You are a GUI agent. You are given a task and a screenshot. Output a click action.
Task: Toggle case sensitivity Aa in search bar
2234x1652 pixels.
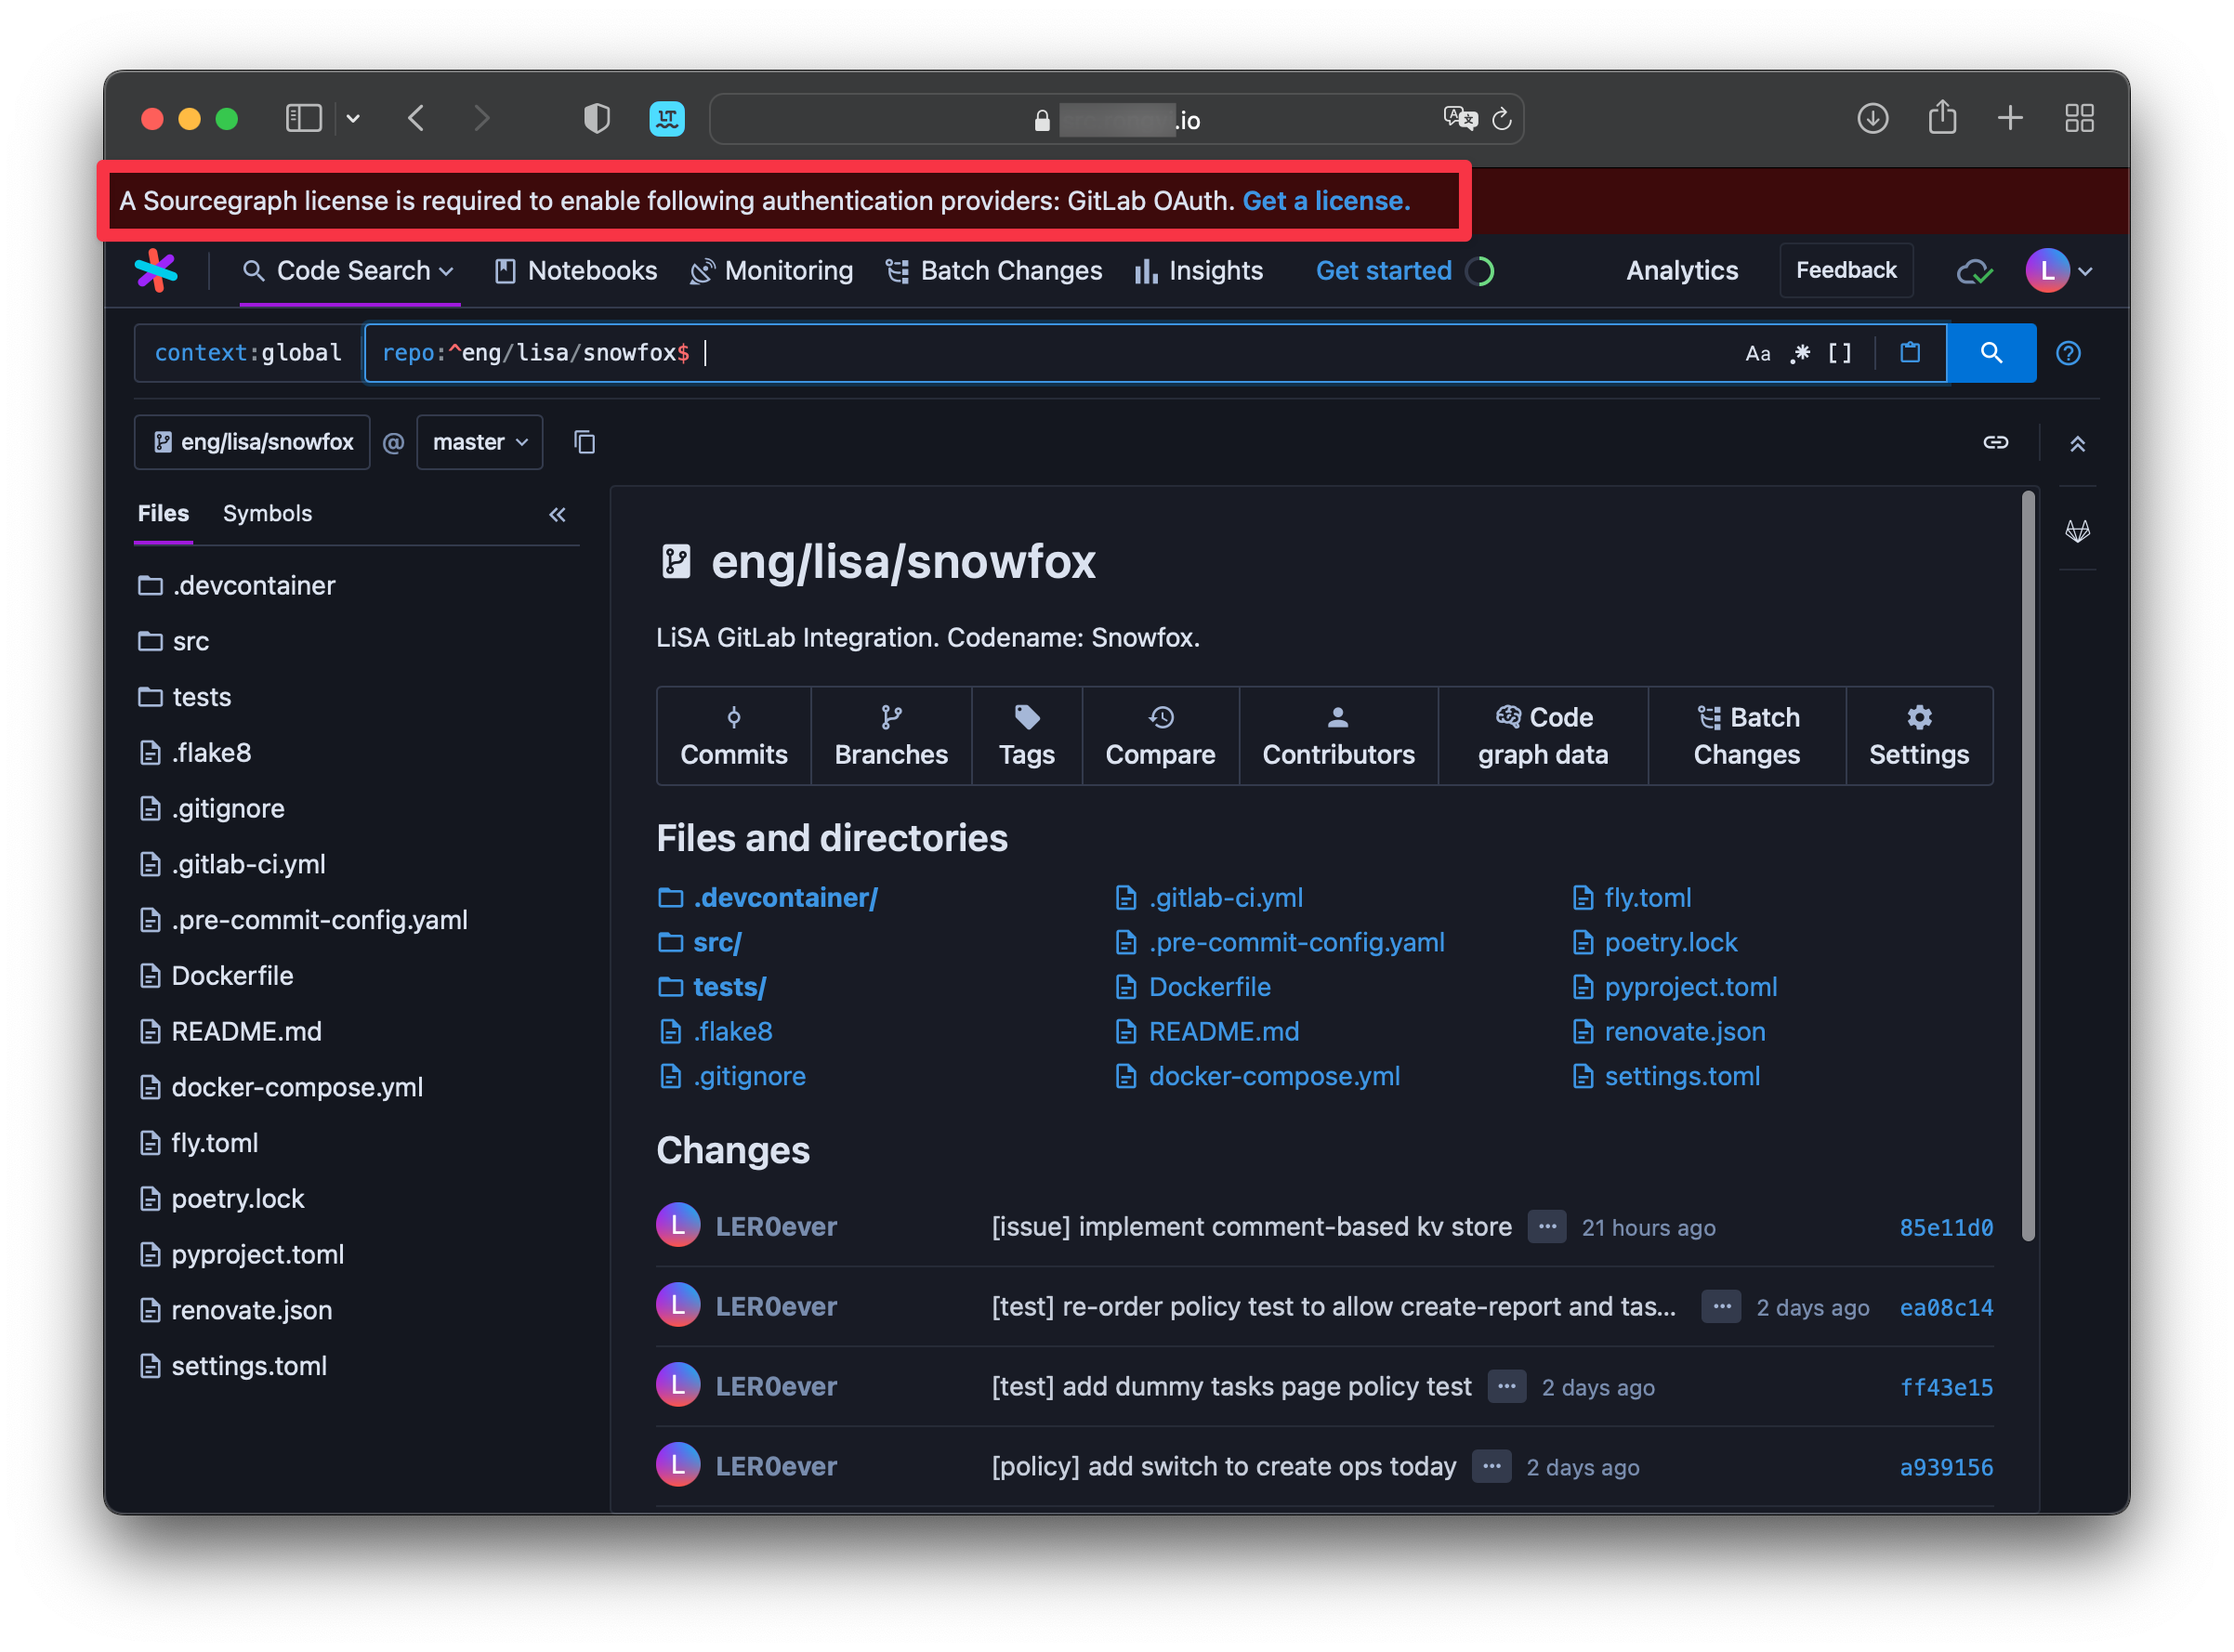point(1757,353)
